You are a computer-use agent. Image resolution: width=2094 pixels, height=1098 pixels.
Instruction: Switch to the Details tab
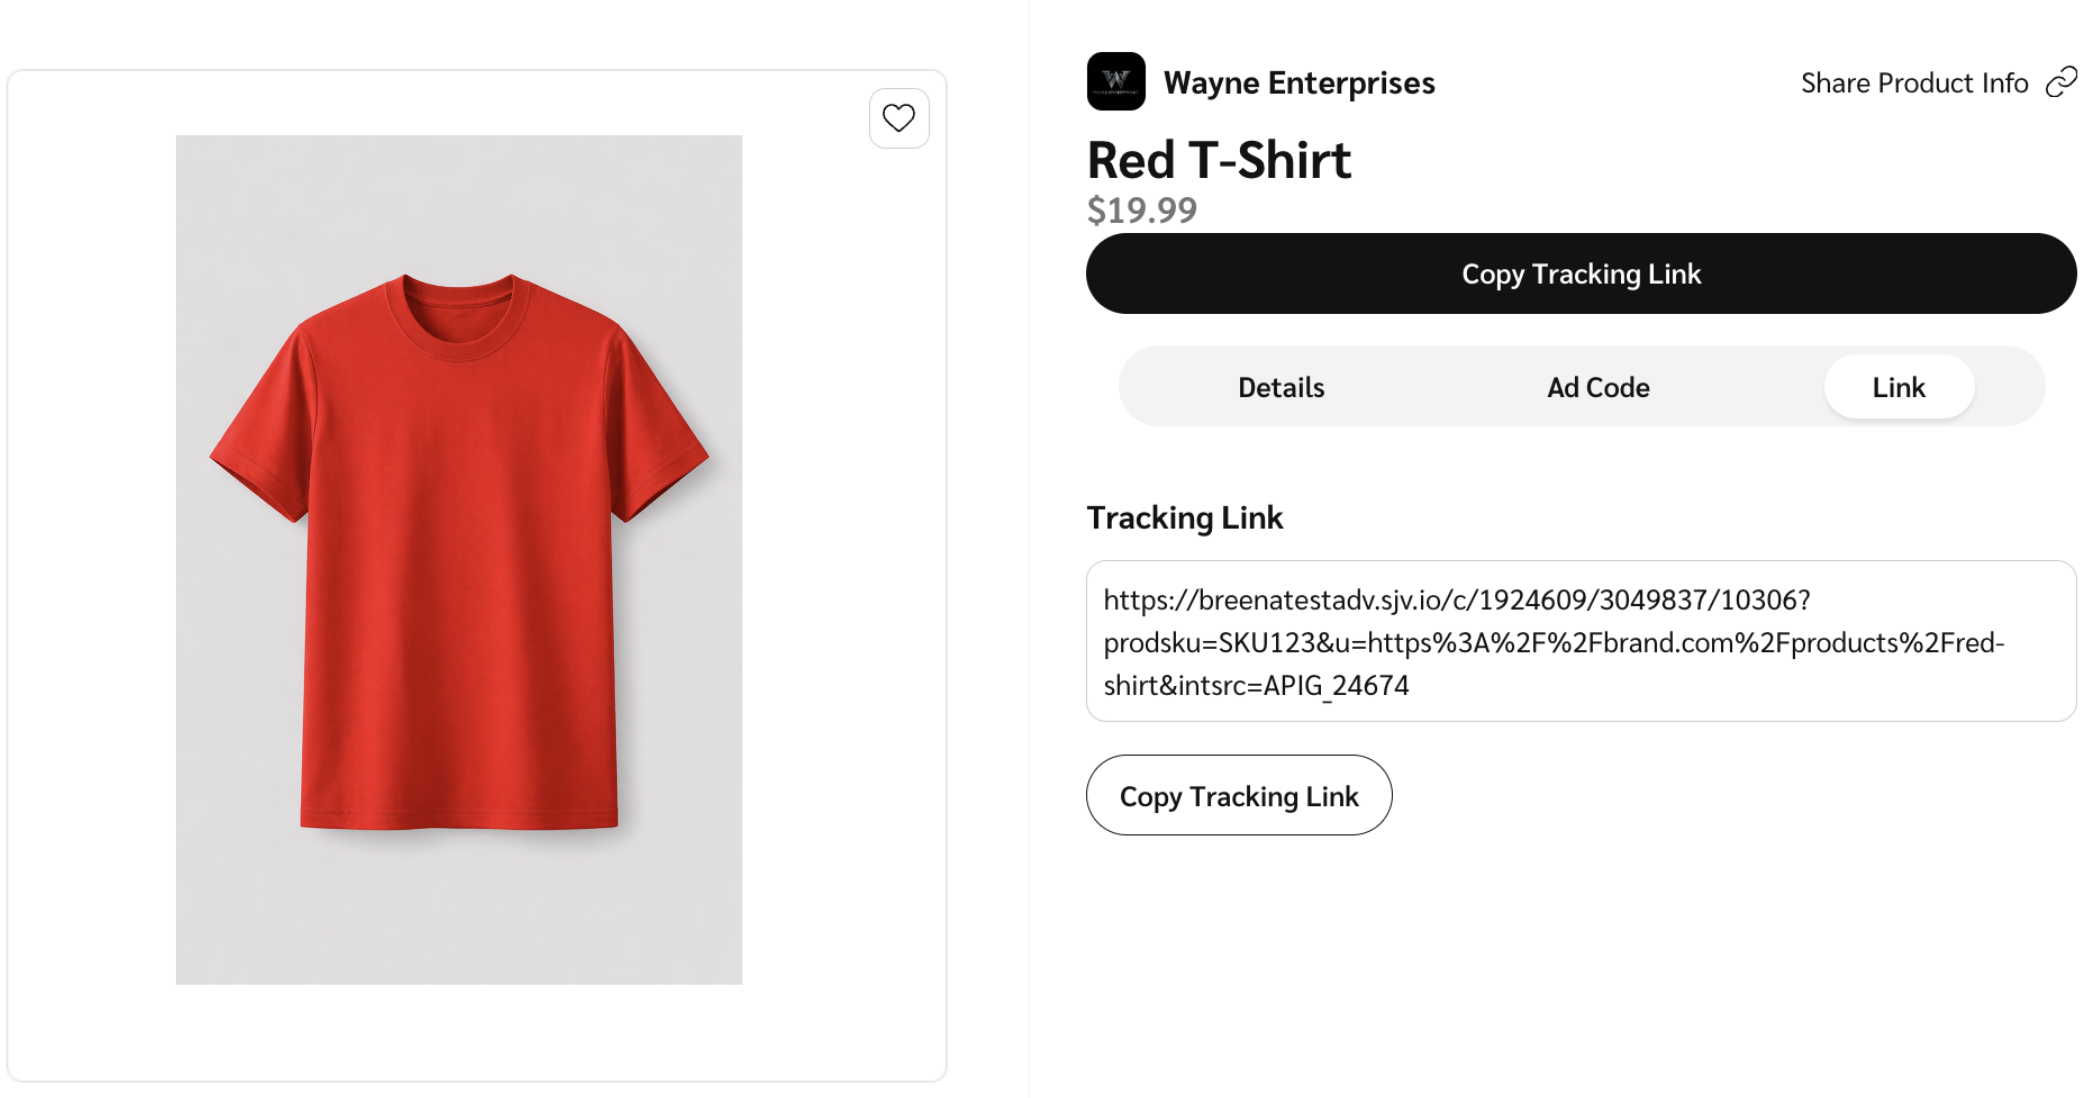pos(1280,387)
